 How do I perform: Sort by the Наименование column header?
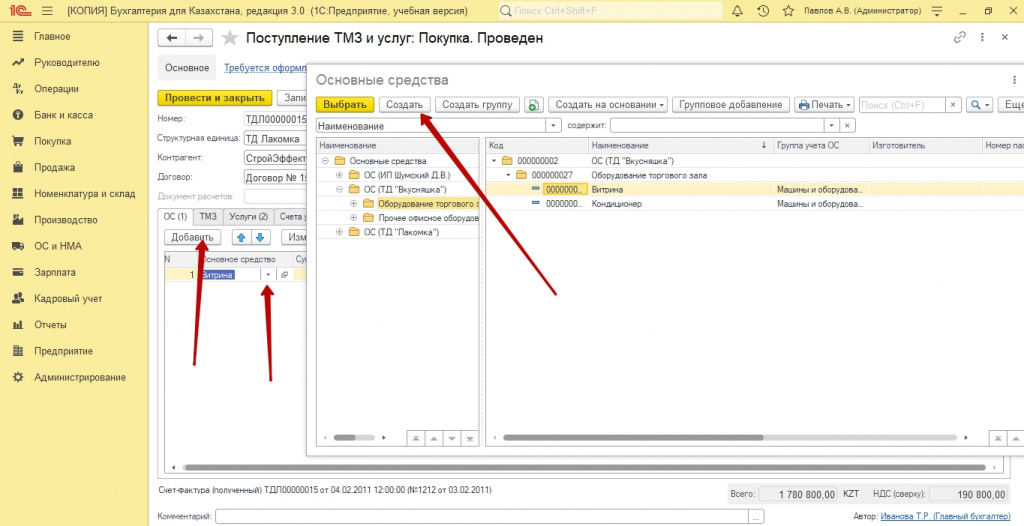click(x=680, y=146)
